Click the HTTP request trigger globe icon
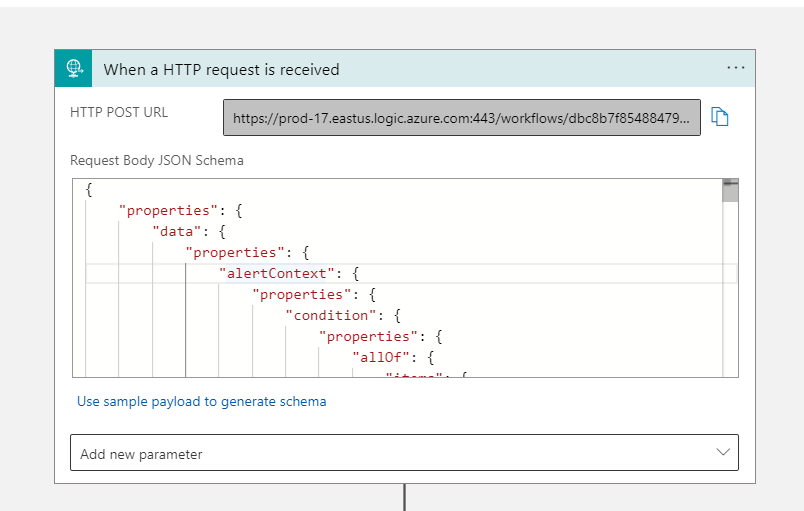804x511 pixels. 74,69
